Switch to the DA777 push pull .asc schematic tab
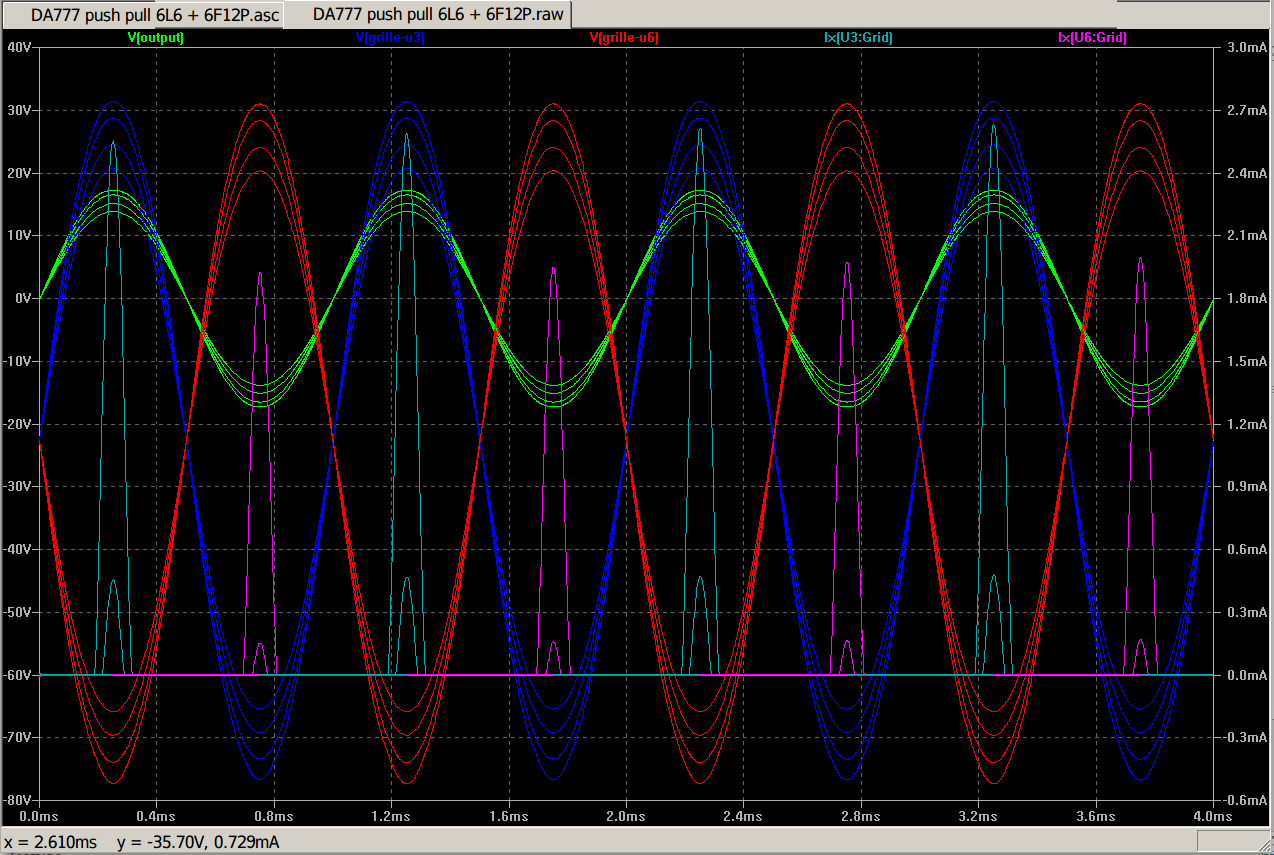Image resolution: width=1274 pixels, height=855 pixels. [142, 15]
